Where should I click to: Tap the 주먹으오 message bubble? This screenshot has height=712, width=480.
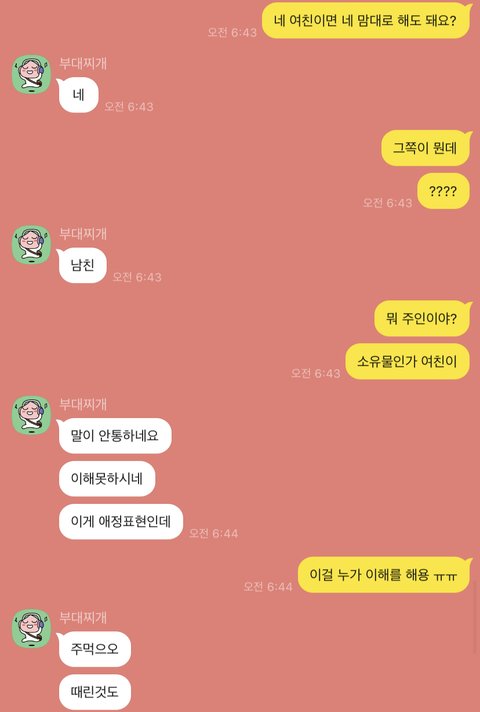94,649
